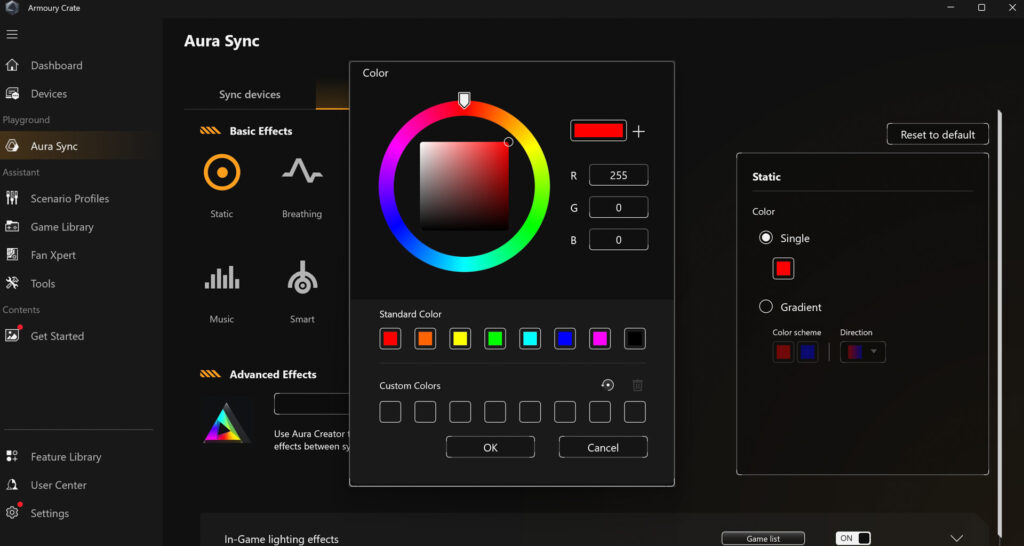Click the Fan Xpert icon
1024x546 pixels.
[12, 255]
